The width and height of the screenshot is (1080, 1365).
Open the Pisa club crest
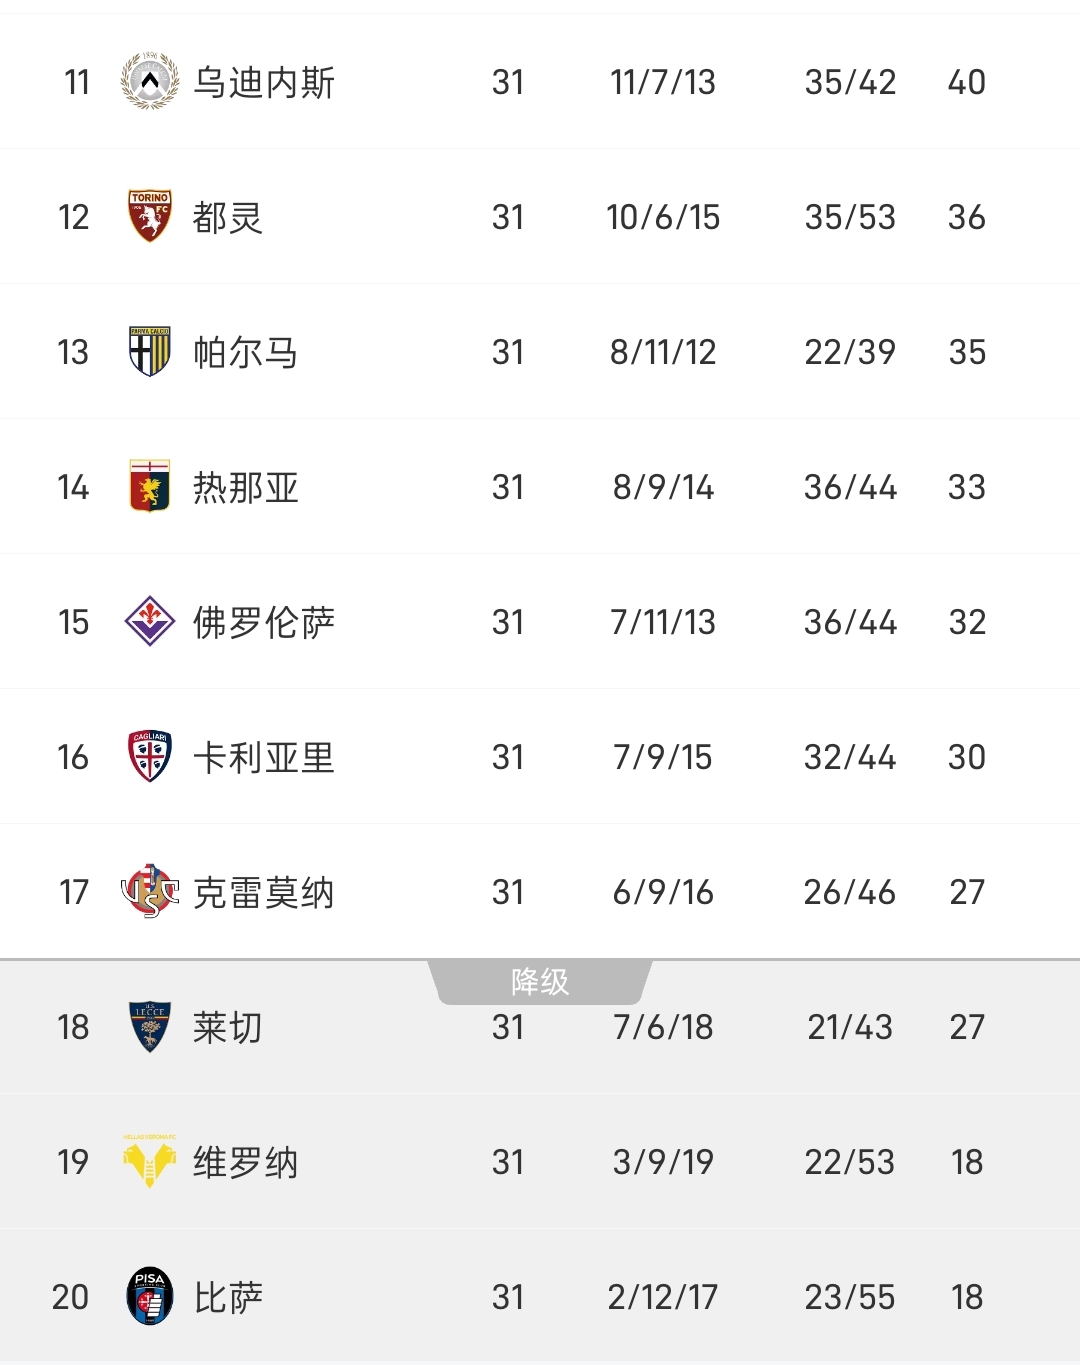[x=150, y=1296]
